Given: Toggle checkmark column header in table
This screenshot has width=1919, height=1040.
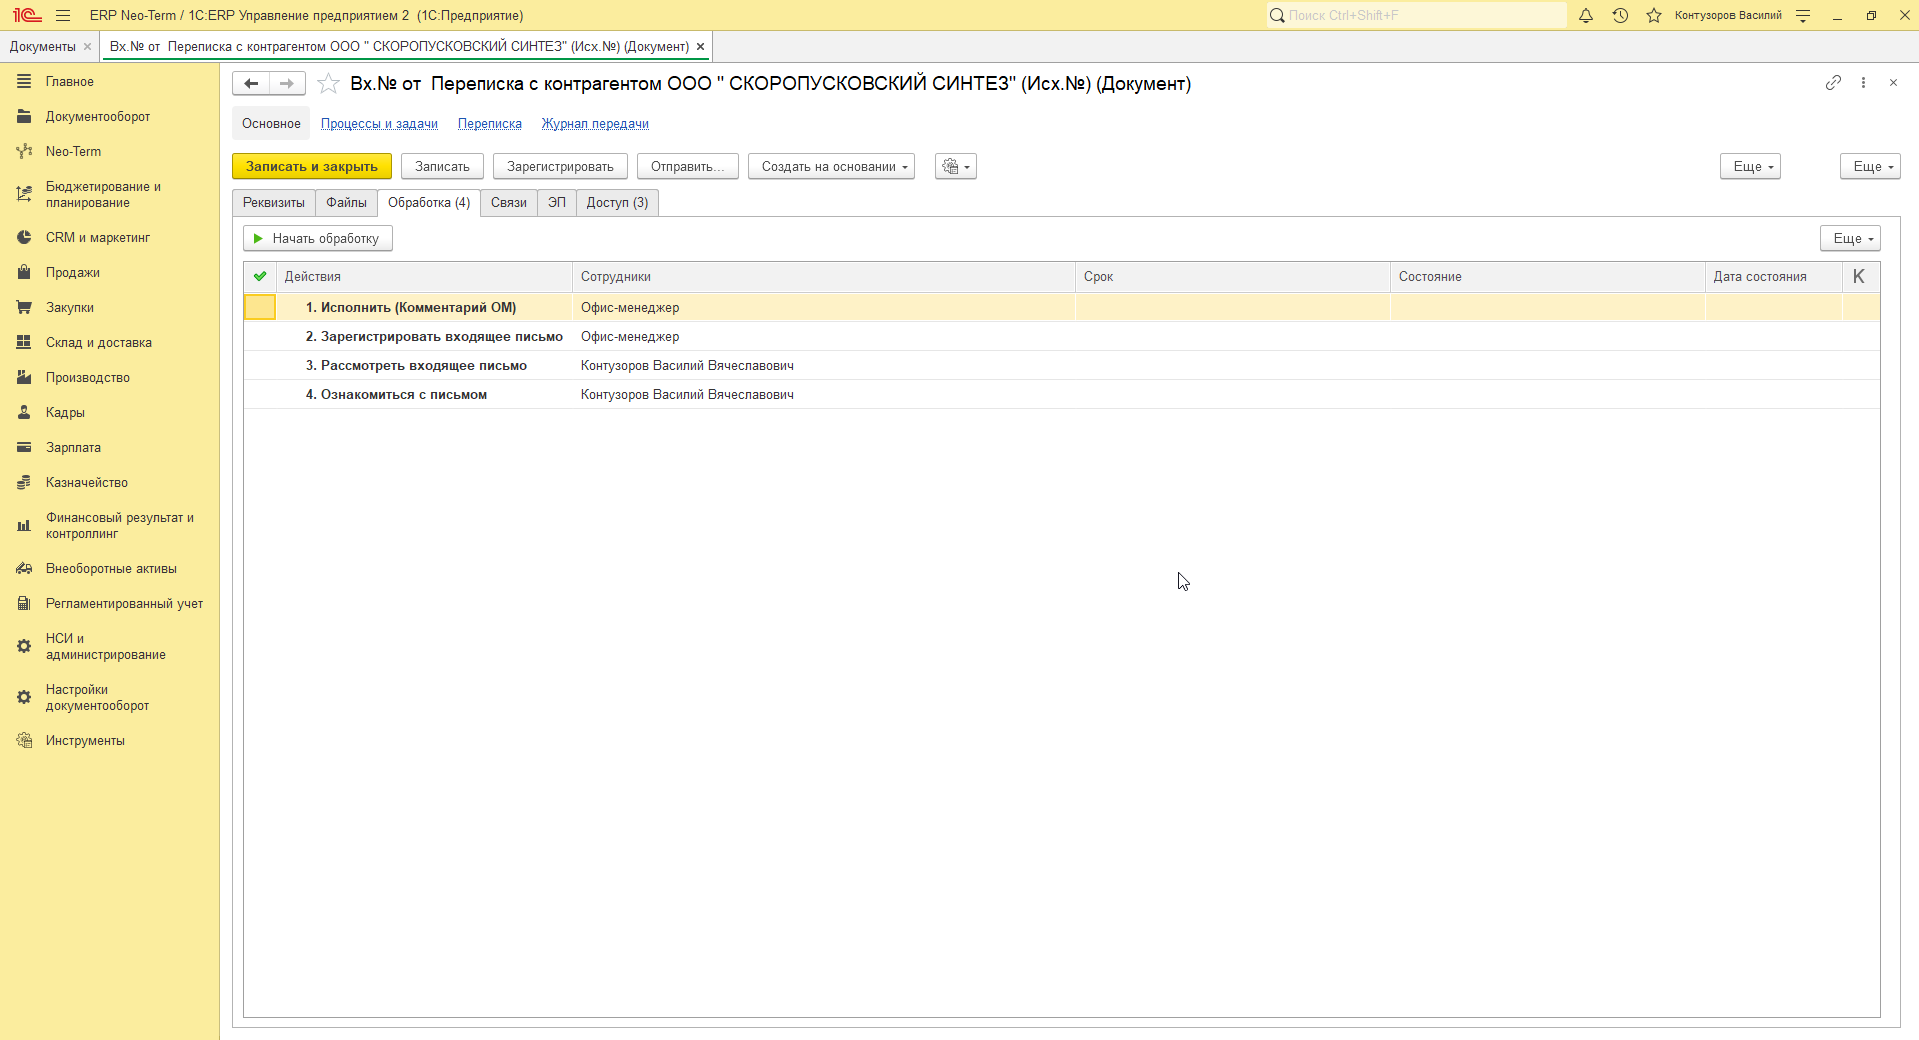Looking at the screenshot, I should (260, 277).
